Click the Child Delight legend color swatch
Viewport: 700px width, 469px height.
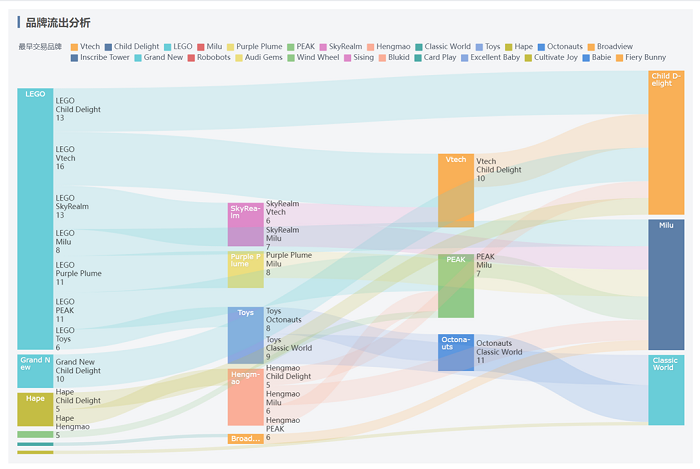(x=108, y=46)
